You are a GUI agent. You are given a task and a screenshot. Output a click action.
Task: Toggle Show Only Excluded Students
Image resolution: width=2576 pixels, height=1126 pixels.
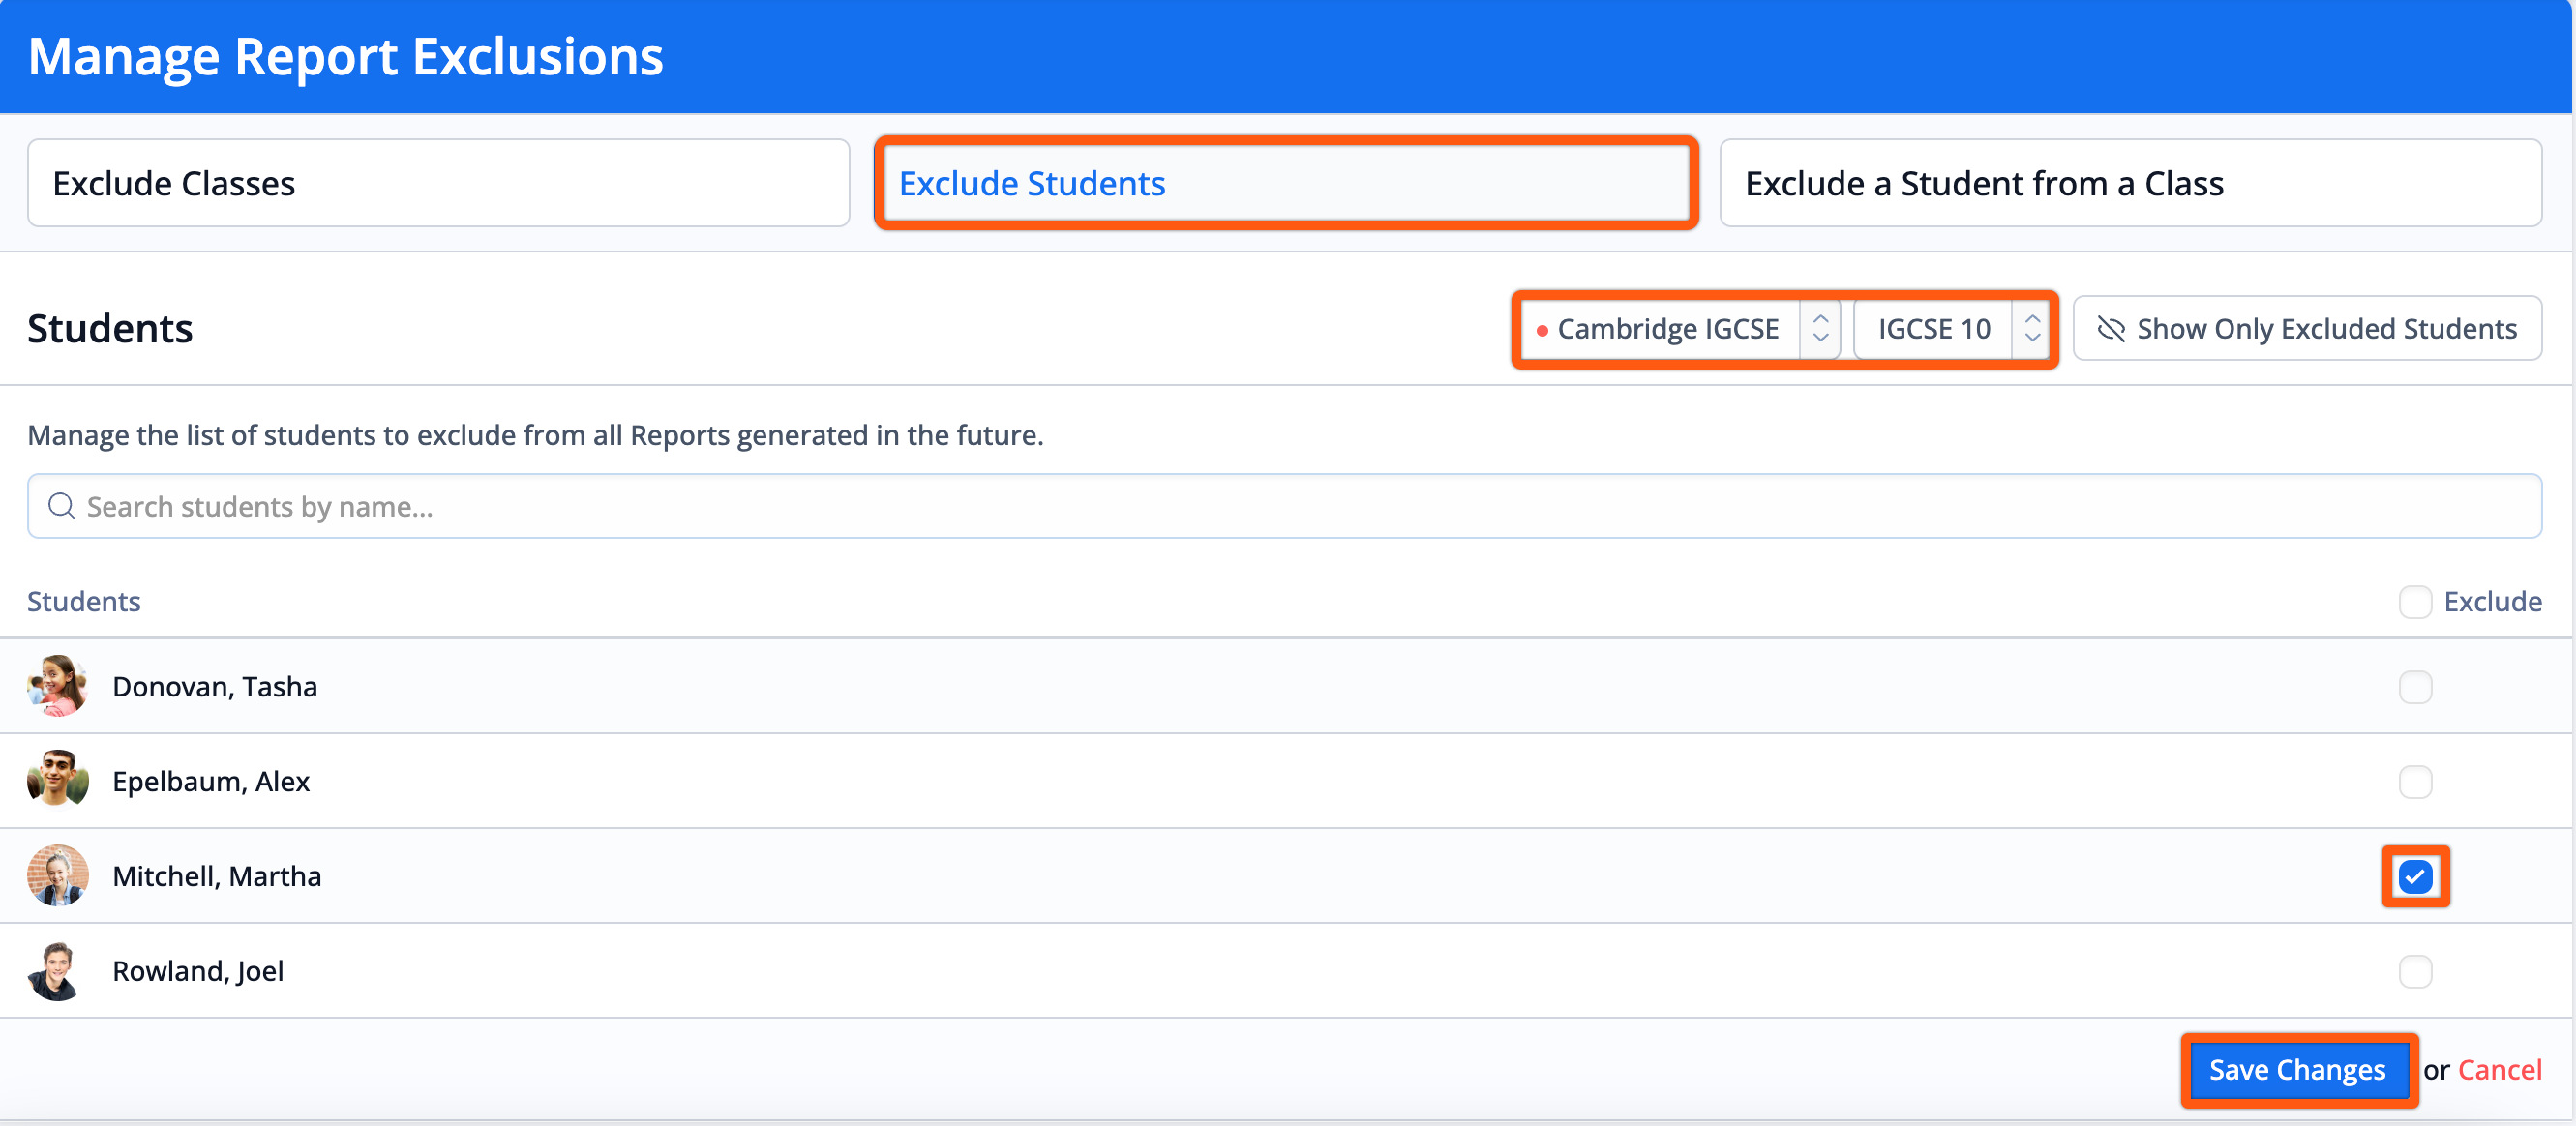pyautogui.click(x=2307, y=329)
